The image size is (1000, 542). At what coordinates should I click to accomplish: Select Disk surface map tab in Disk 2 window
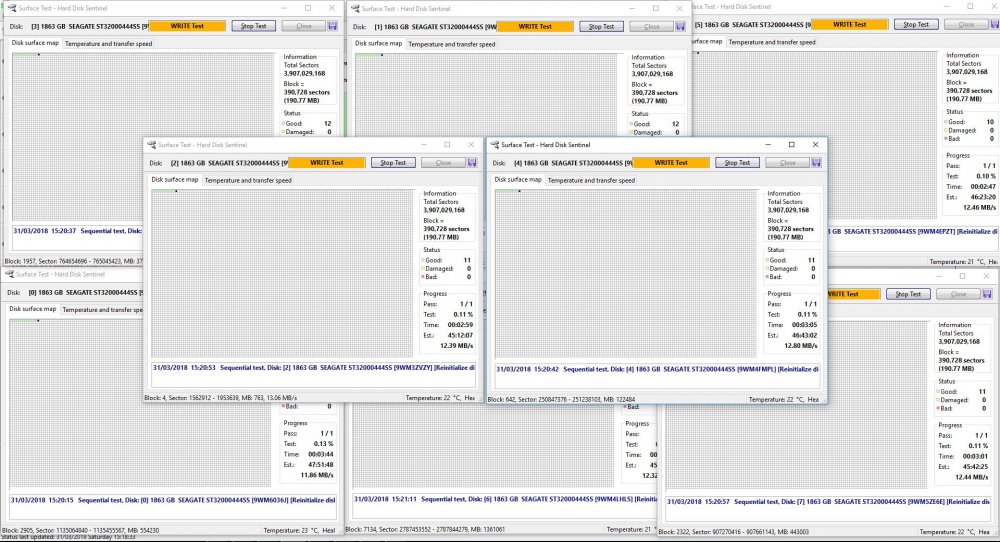175,180
